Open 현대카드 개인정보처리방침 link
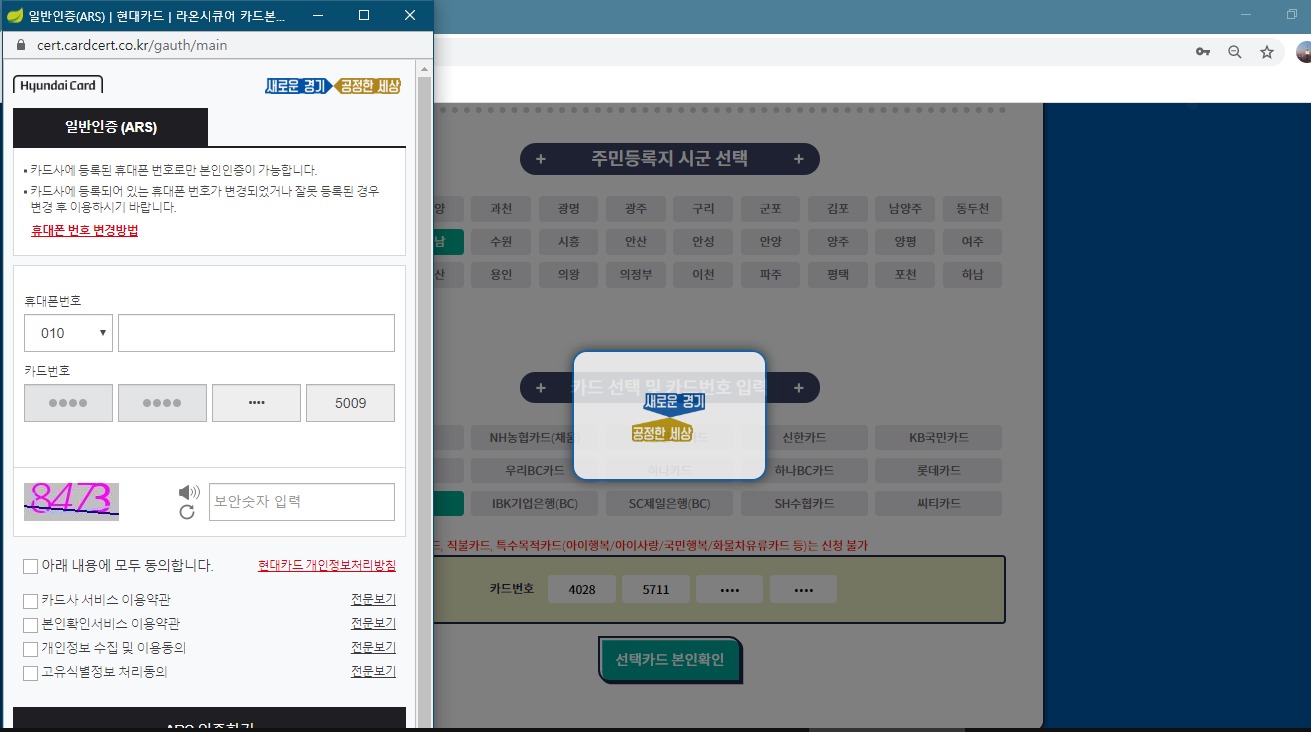This screenshot has width=1311, height=732. (327, 565)
